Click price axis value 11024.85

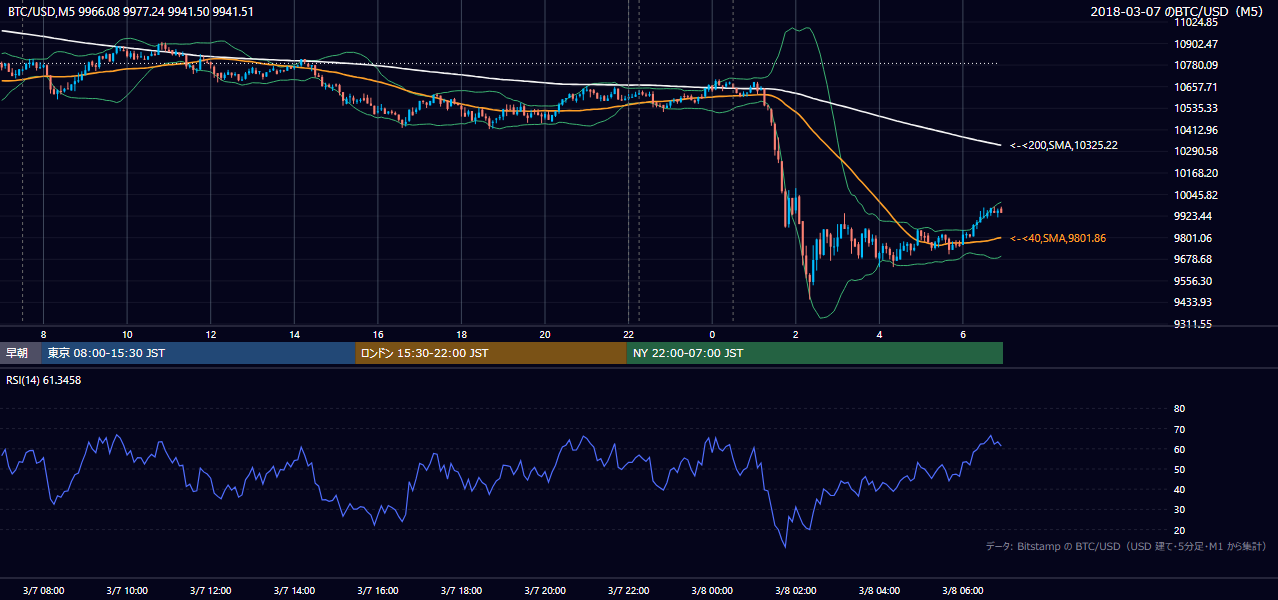1196,22
